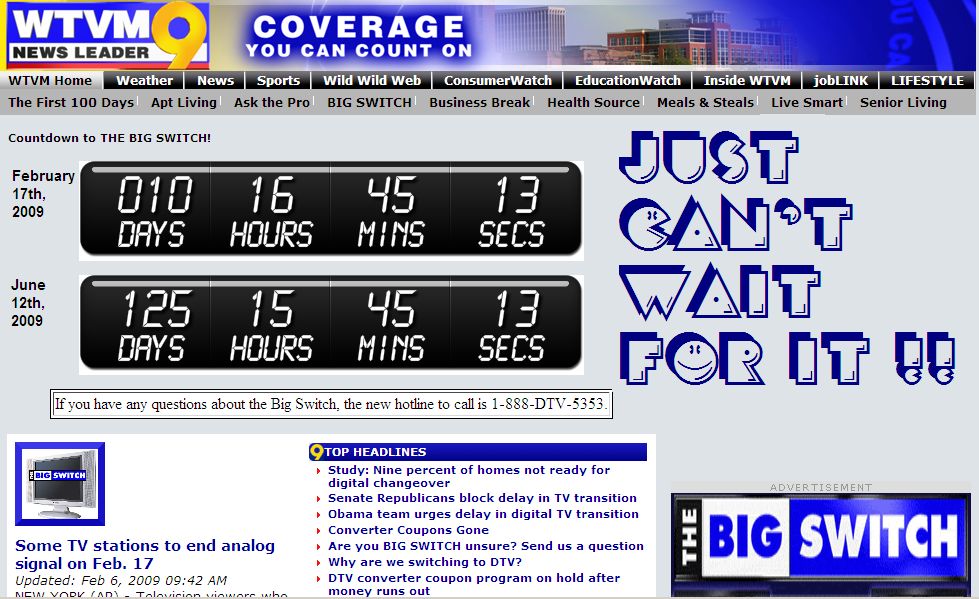Open Why are we switching to DTV
This screenshot has height=599, width=979.
425,562
